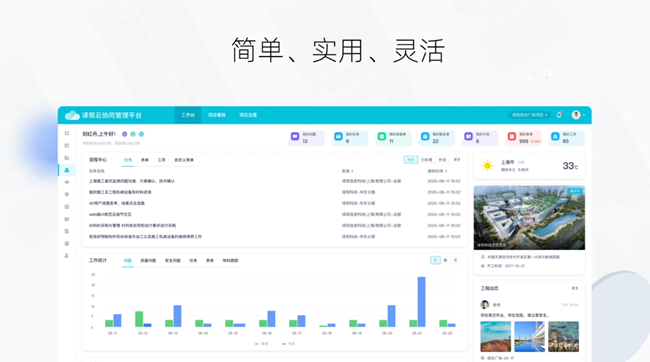This screenshot has width=650, height=362.
Task: Click the aerial project rendering thumbnail
Action: point(529,218)
